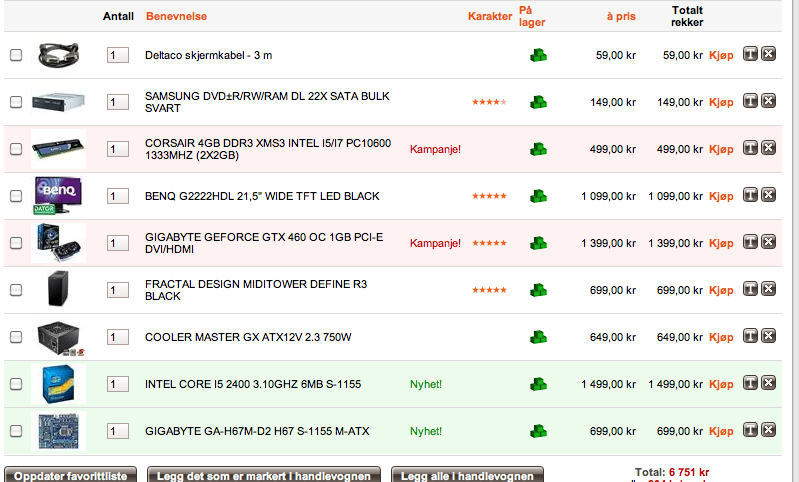
Task: Click the T icon for Intel Core i5 2400
Action: (750, 383)
